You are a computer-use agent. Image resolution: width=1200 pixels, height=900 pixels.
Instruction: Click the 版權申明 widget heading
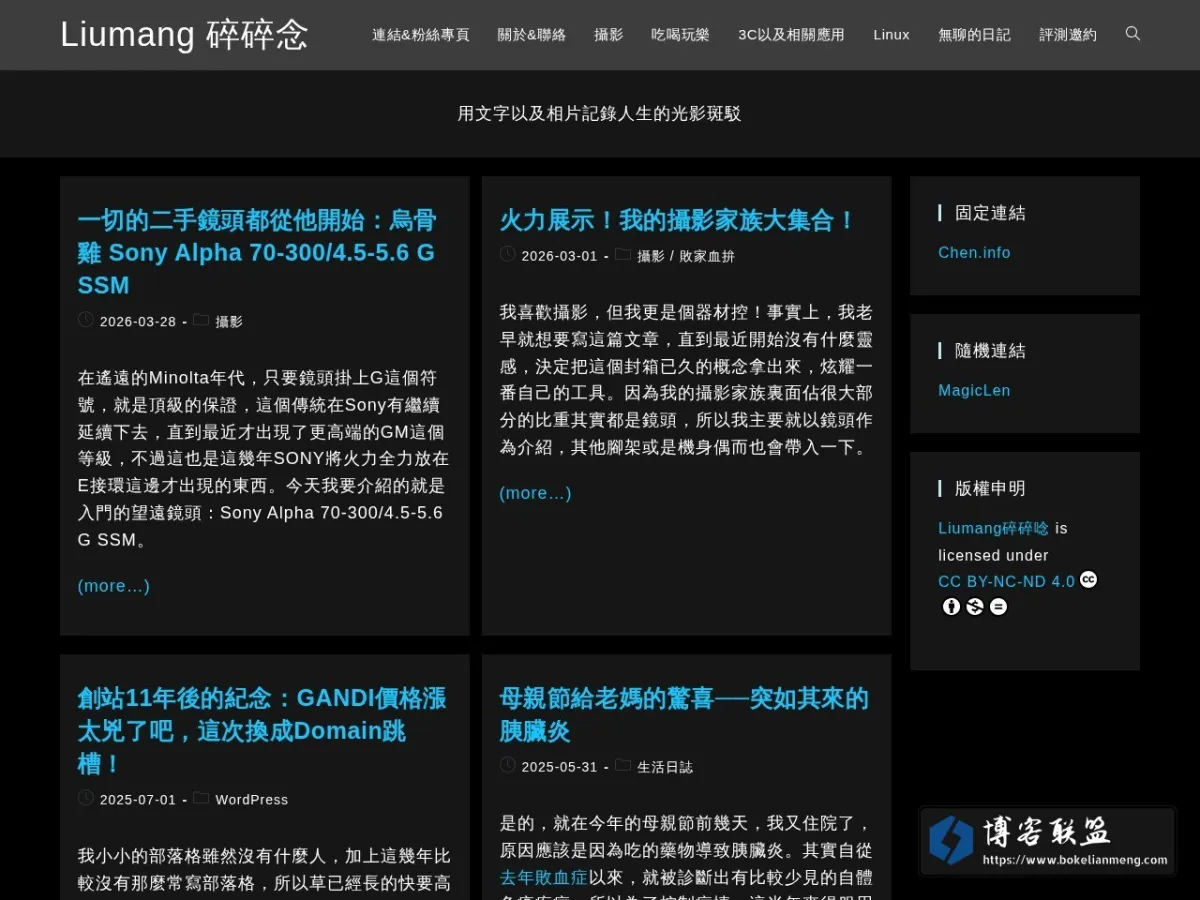click(x=990, y=489)
